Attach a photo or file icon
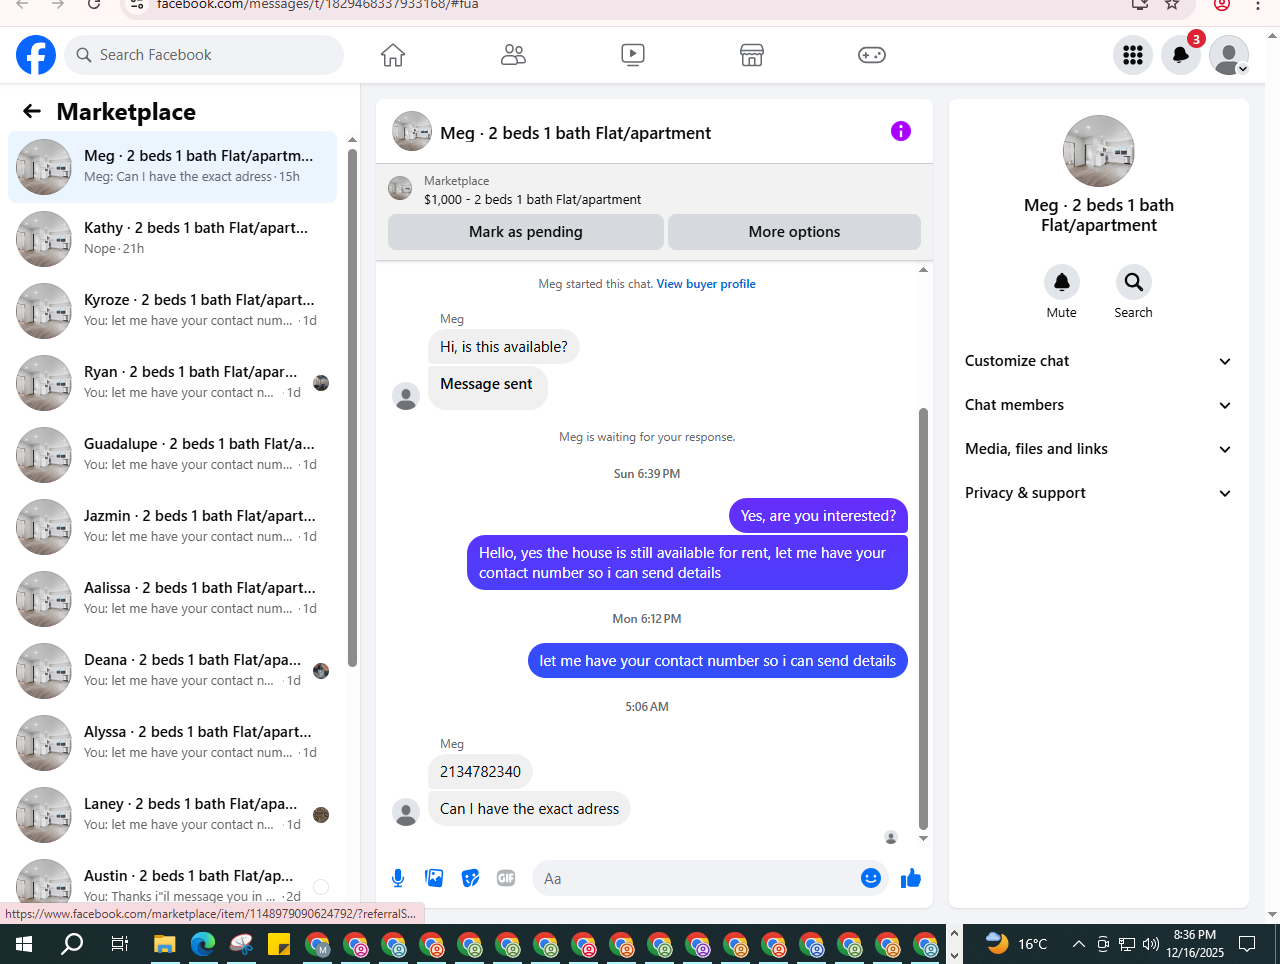This screenshot has height=964, width=1280. [434, 878]
